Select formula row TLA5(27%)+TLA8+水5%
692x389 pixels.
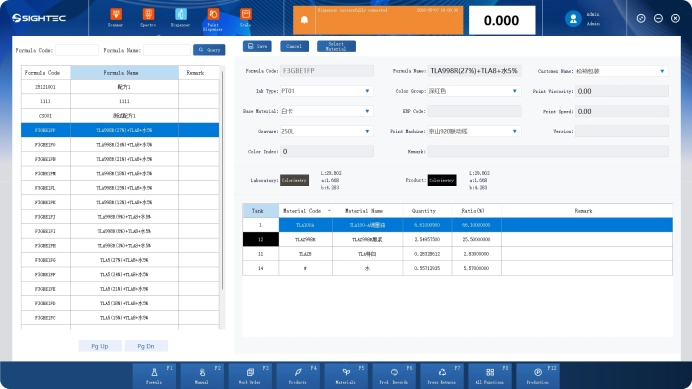(x=120, y=260)
